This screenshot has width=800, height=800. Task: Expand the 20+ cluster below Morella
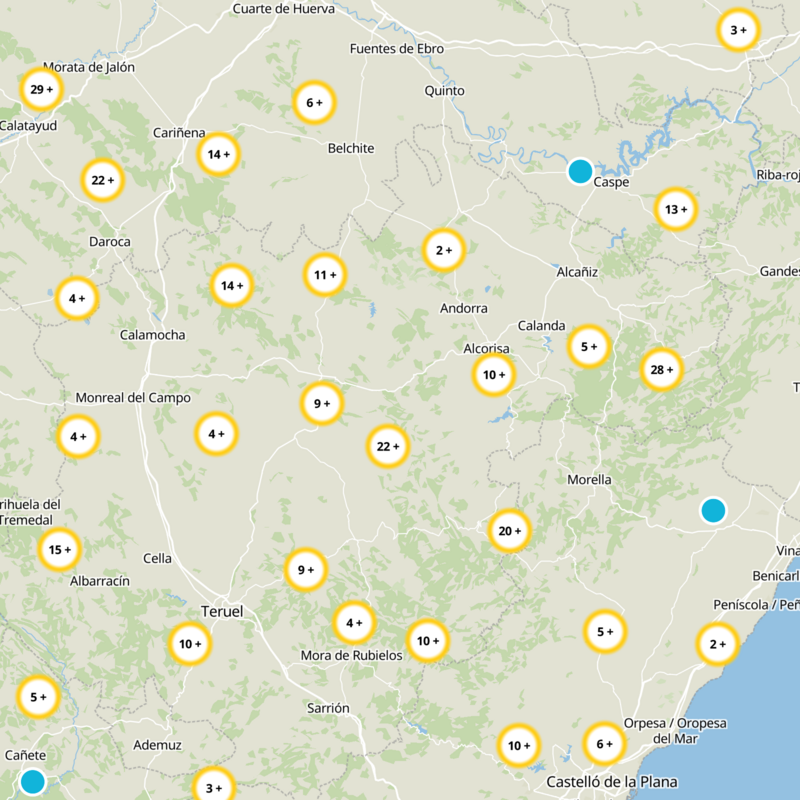pos(509,531)
